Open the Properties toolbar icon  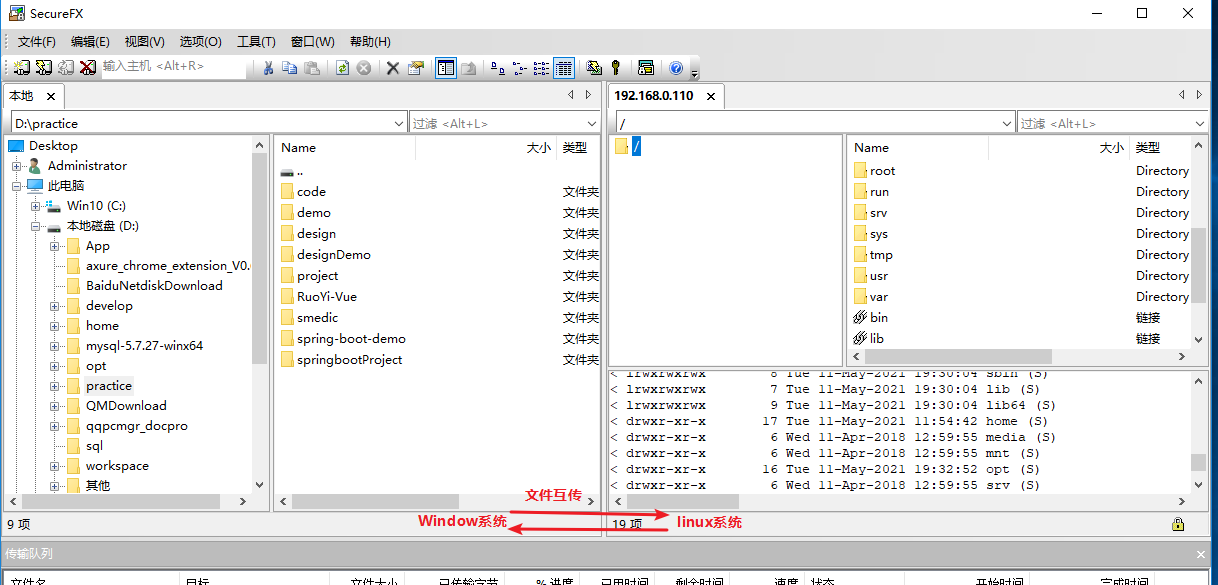click(x=416, y=68)
